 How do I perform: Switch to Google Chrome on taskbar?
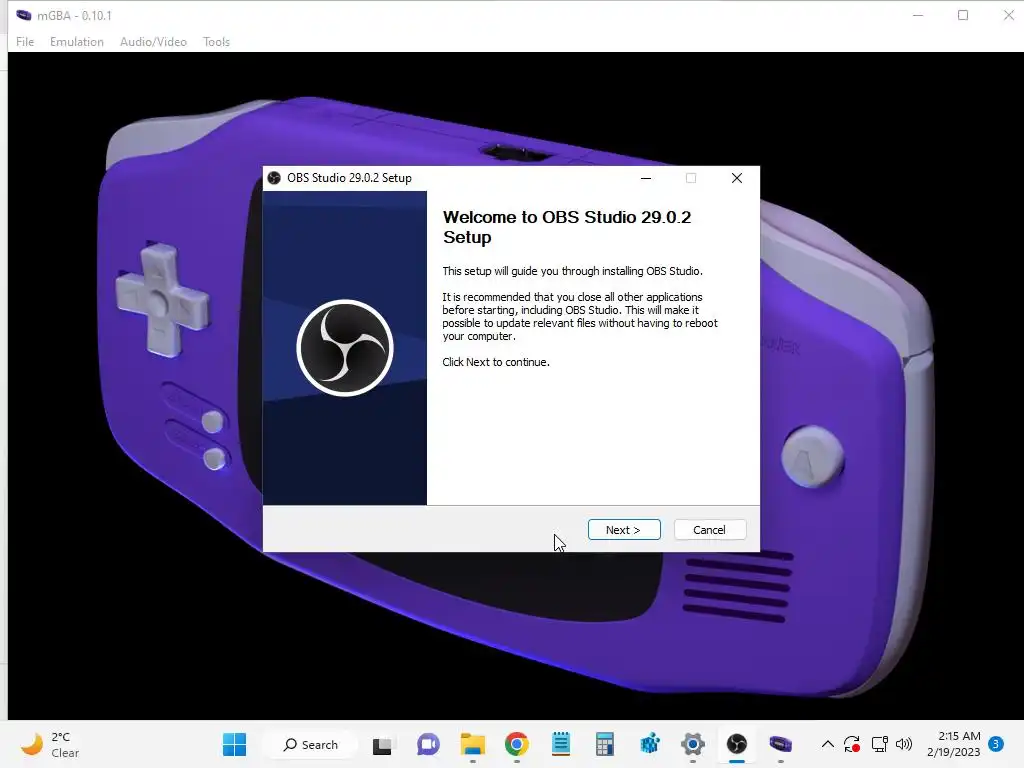click(x=517, y=744)
